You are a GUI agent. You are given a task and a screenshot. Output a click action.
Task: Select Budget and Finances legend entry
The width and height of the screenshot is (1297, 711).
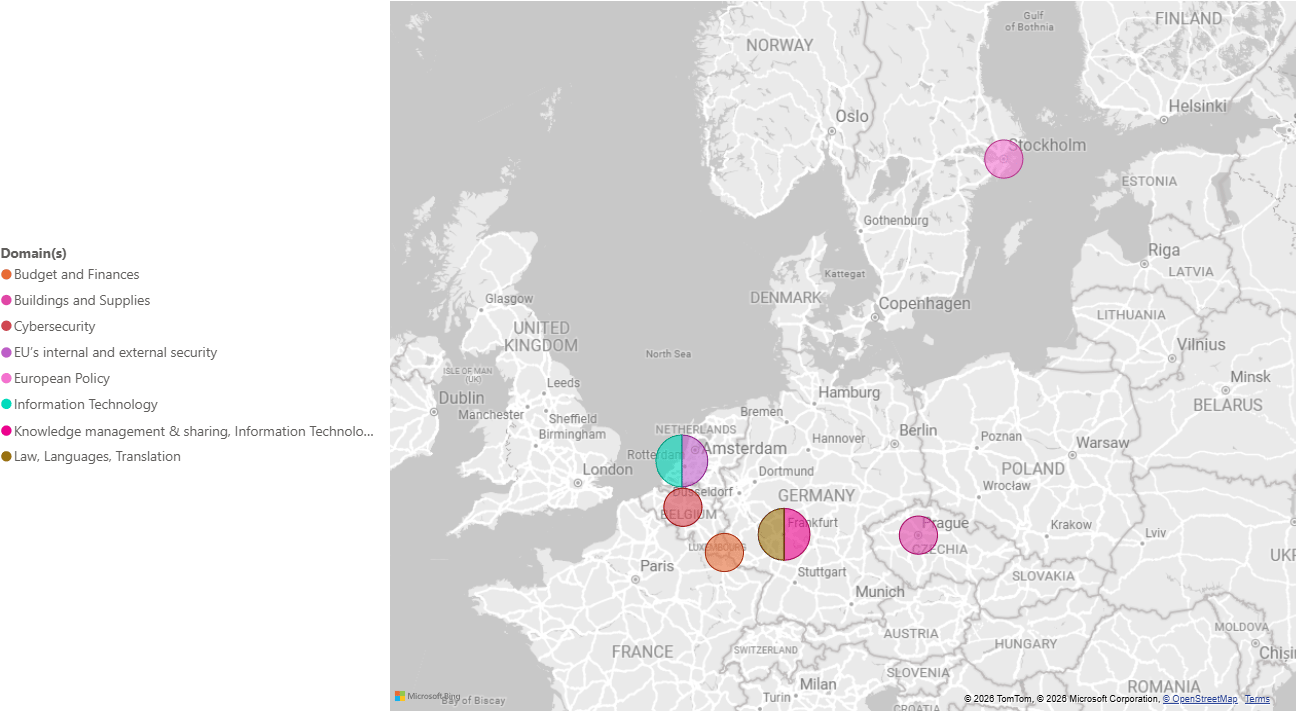70,274
